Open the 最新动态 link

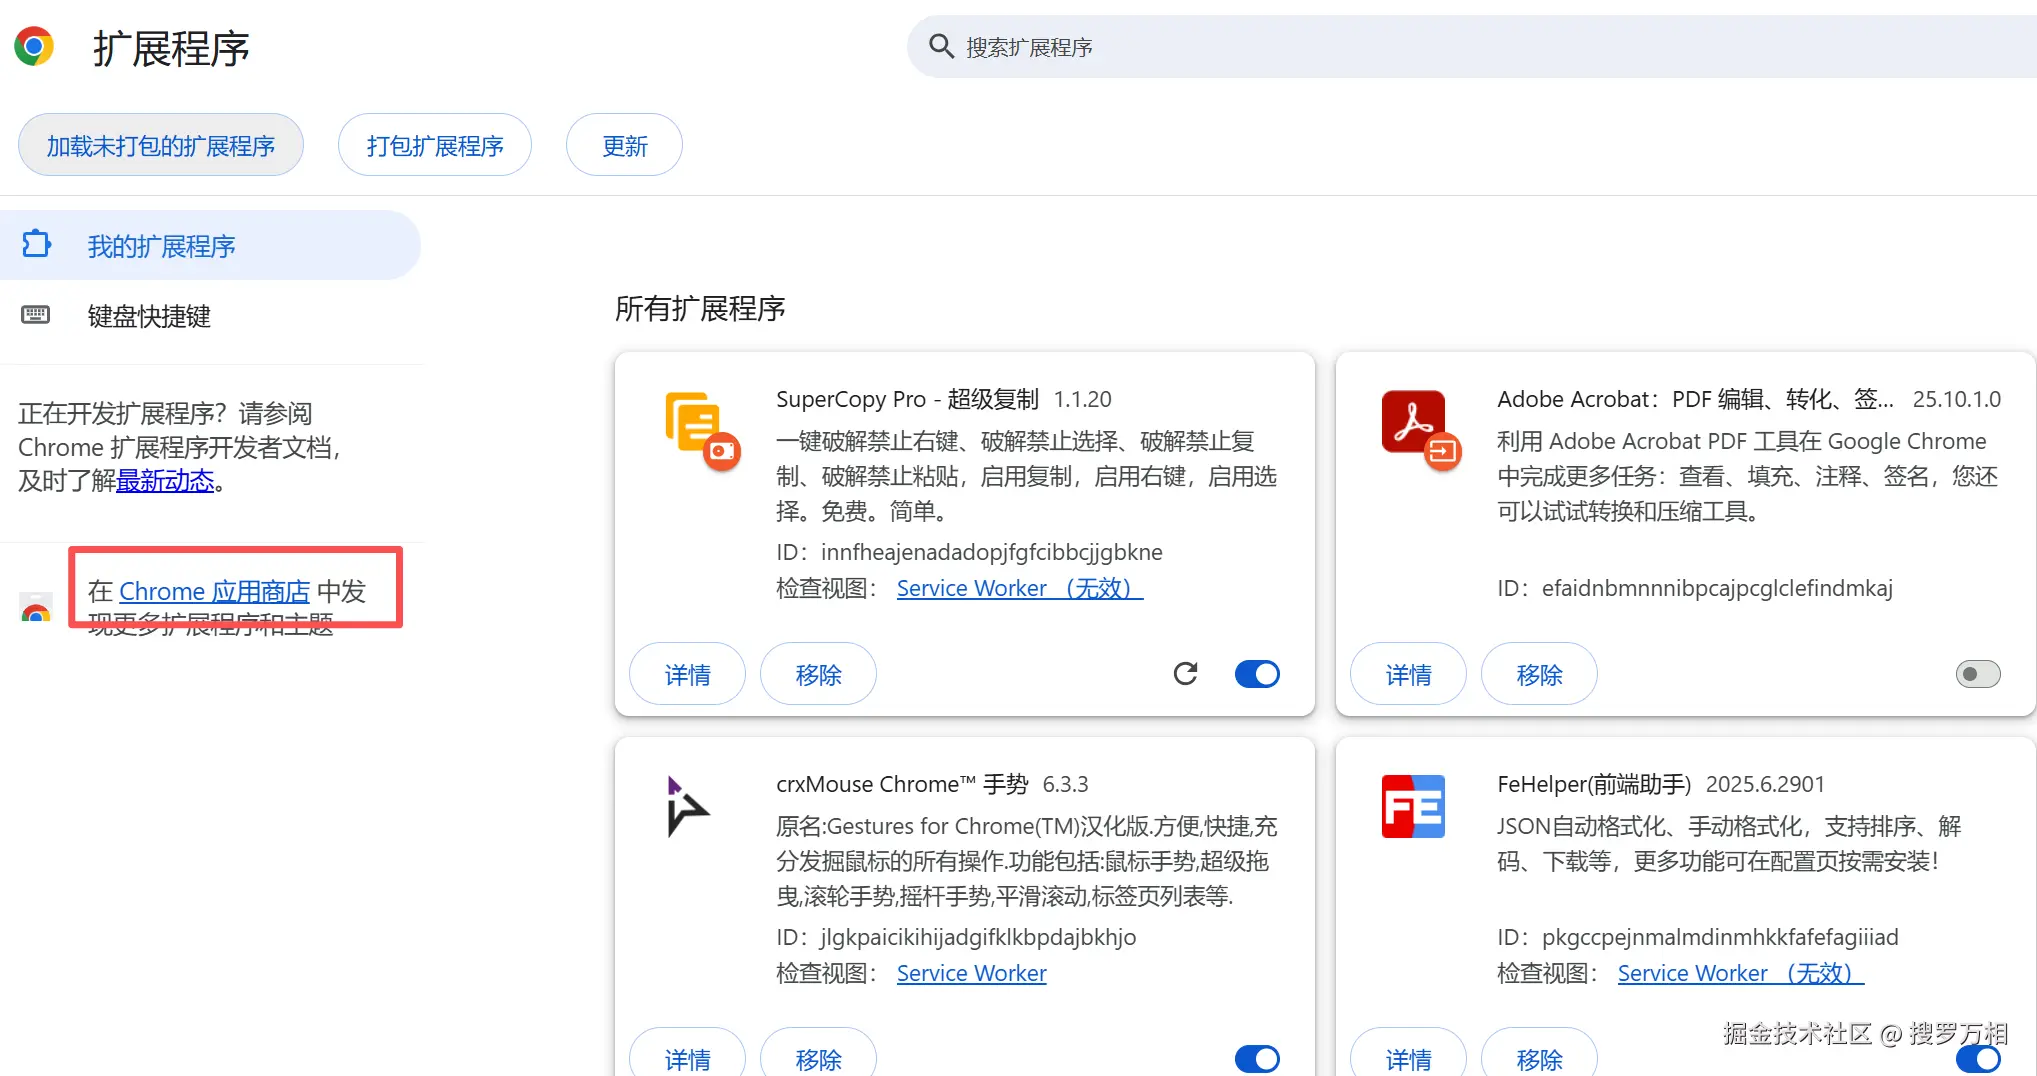(x=165, y=481)
